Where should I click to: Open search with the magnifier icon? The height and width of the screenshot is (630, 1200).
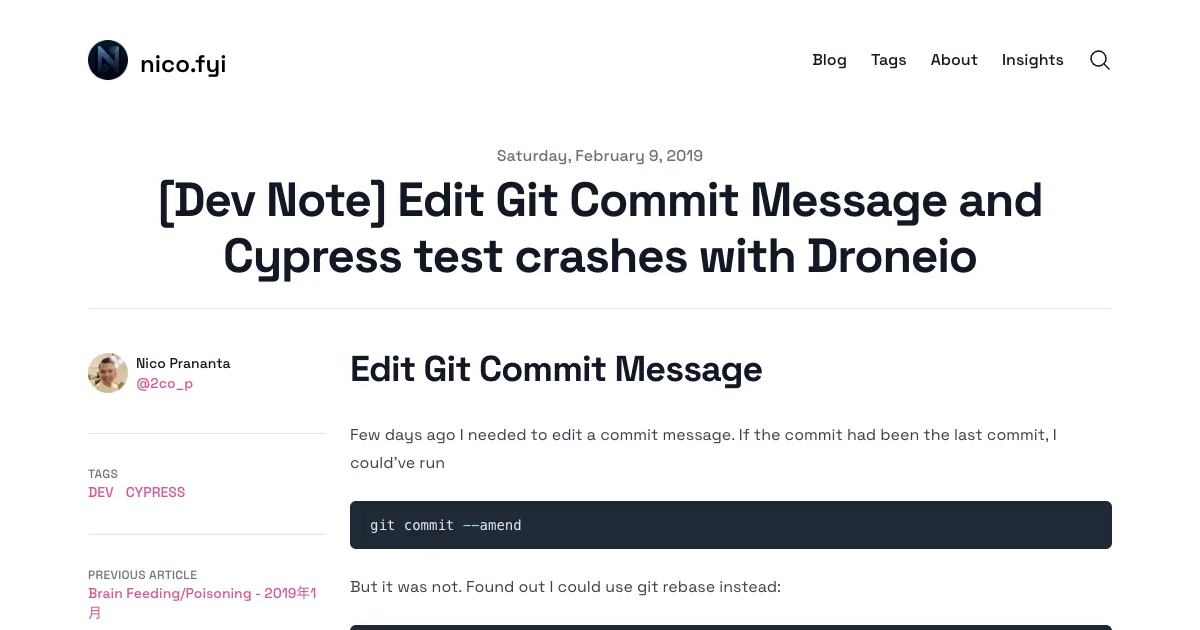click(1100, 60)
